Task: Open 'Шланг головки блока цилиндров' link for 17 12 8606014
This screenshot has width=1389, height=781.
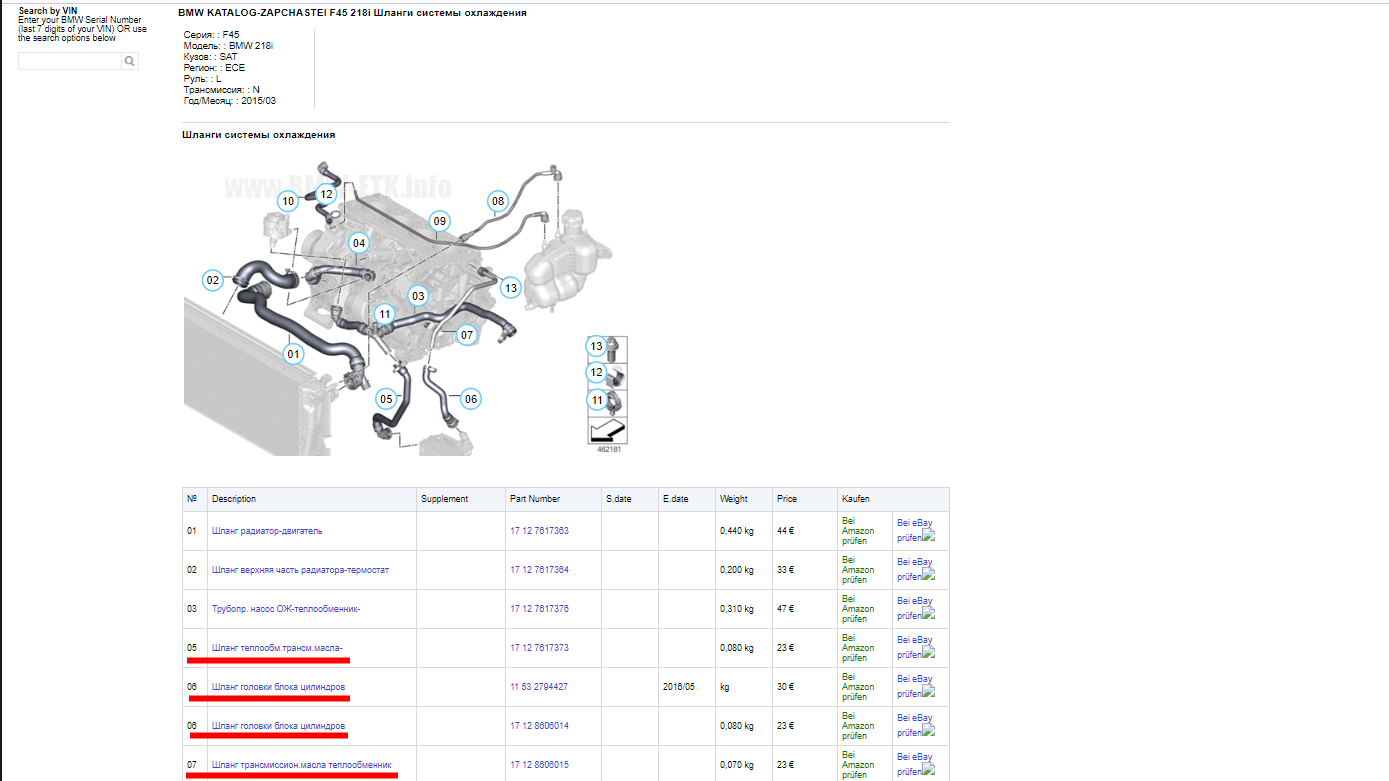Action: click(x=278, y=726)
